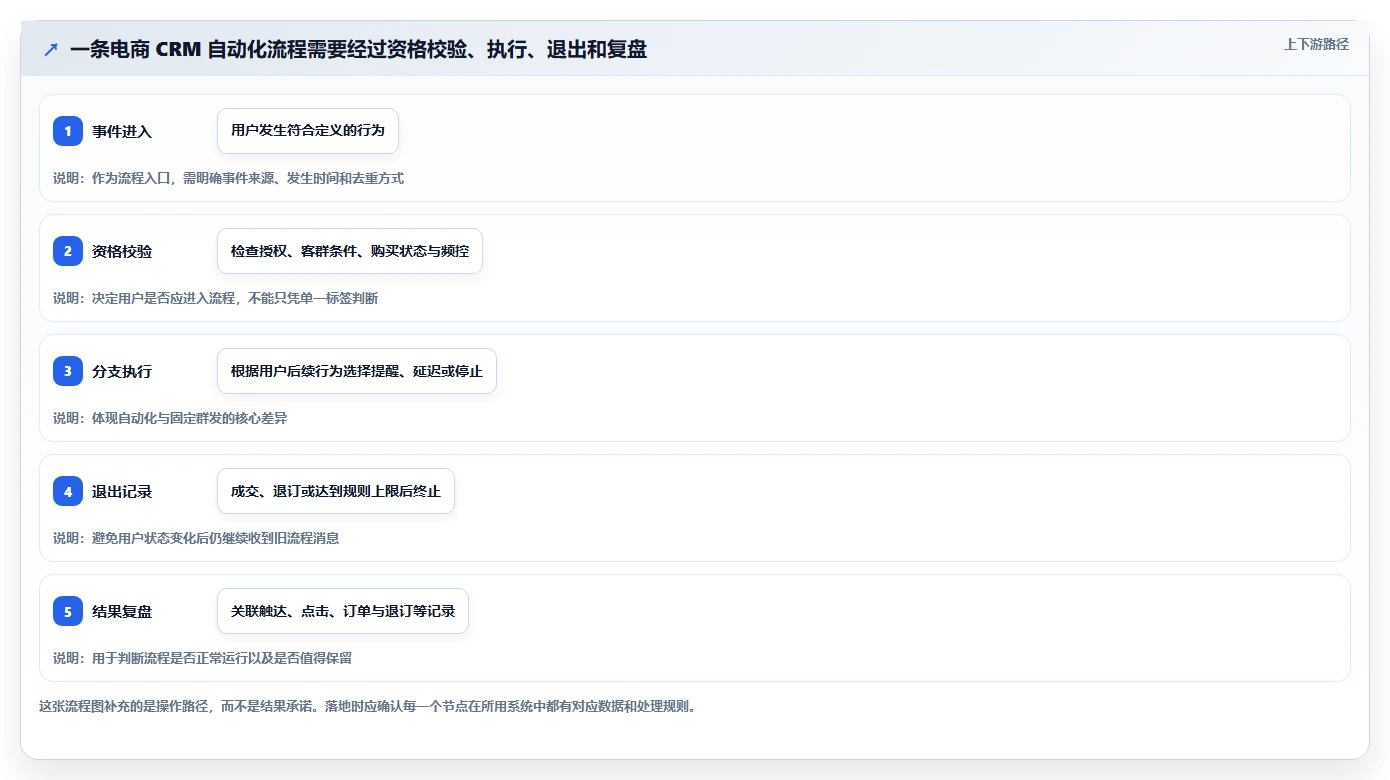Click the arrow icon beside the flowchart title

coord(51,49)
